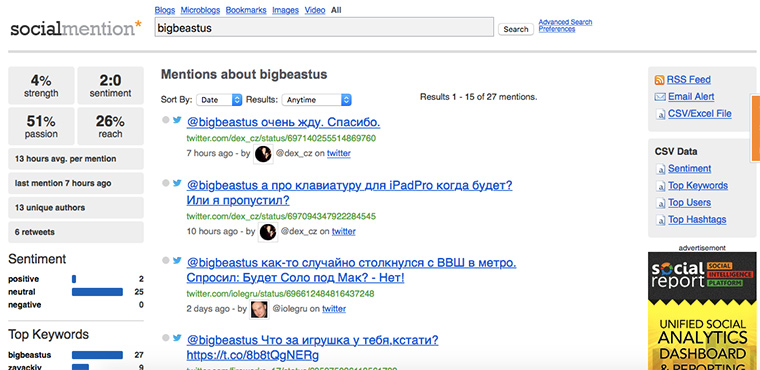Open mention 'Что за игрушка у тебя'
This screenshot has height=370, width=760.
[x=312, y=348]
